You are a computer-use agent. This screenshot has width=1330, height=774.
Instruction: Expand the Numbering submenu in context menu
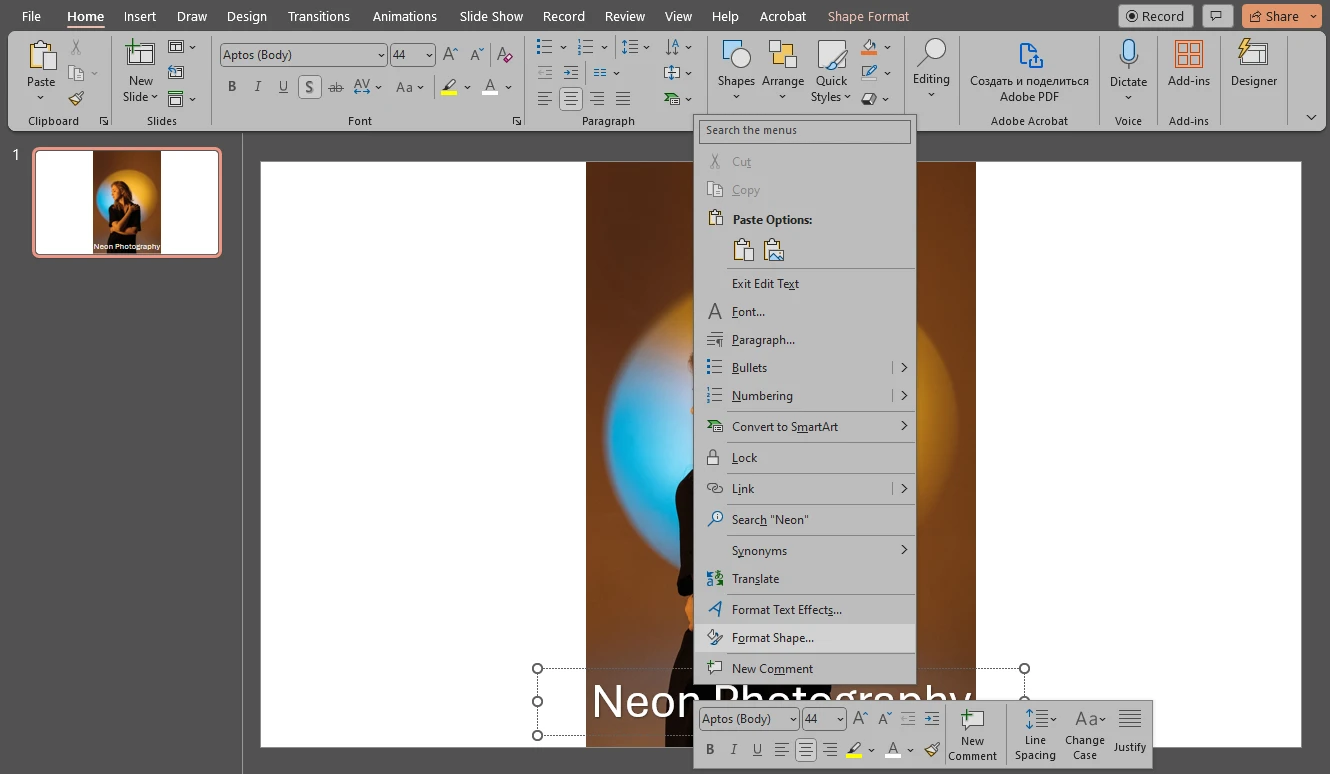[902, 395]
